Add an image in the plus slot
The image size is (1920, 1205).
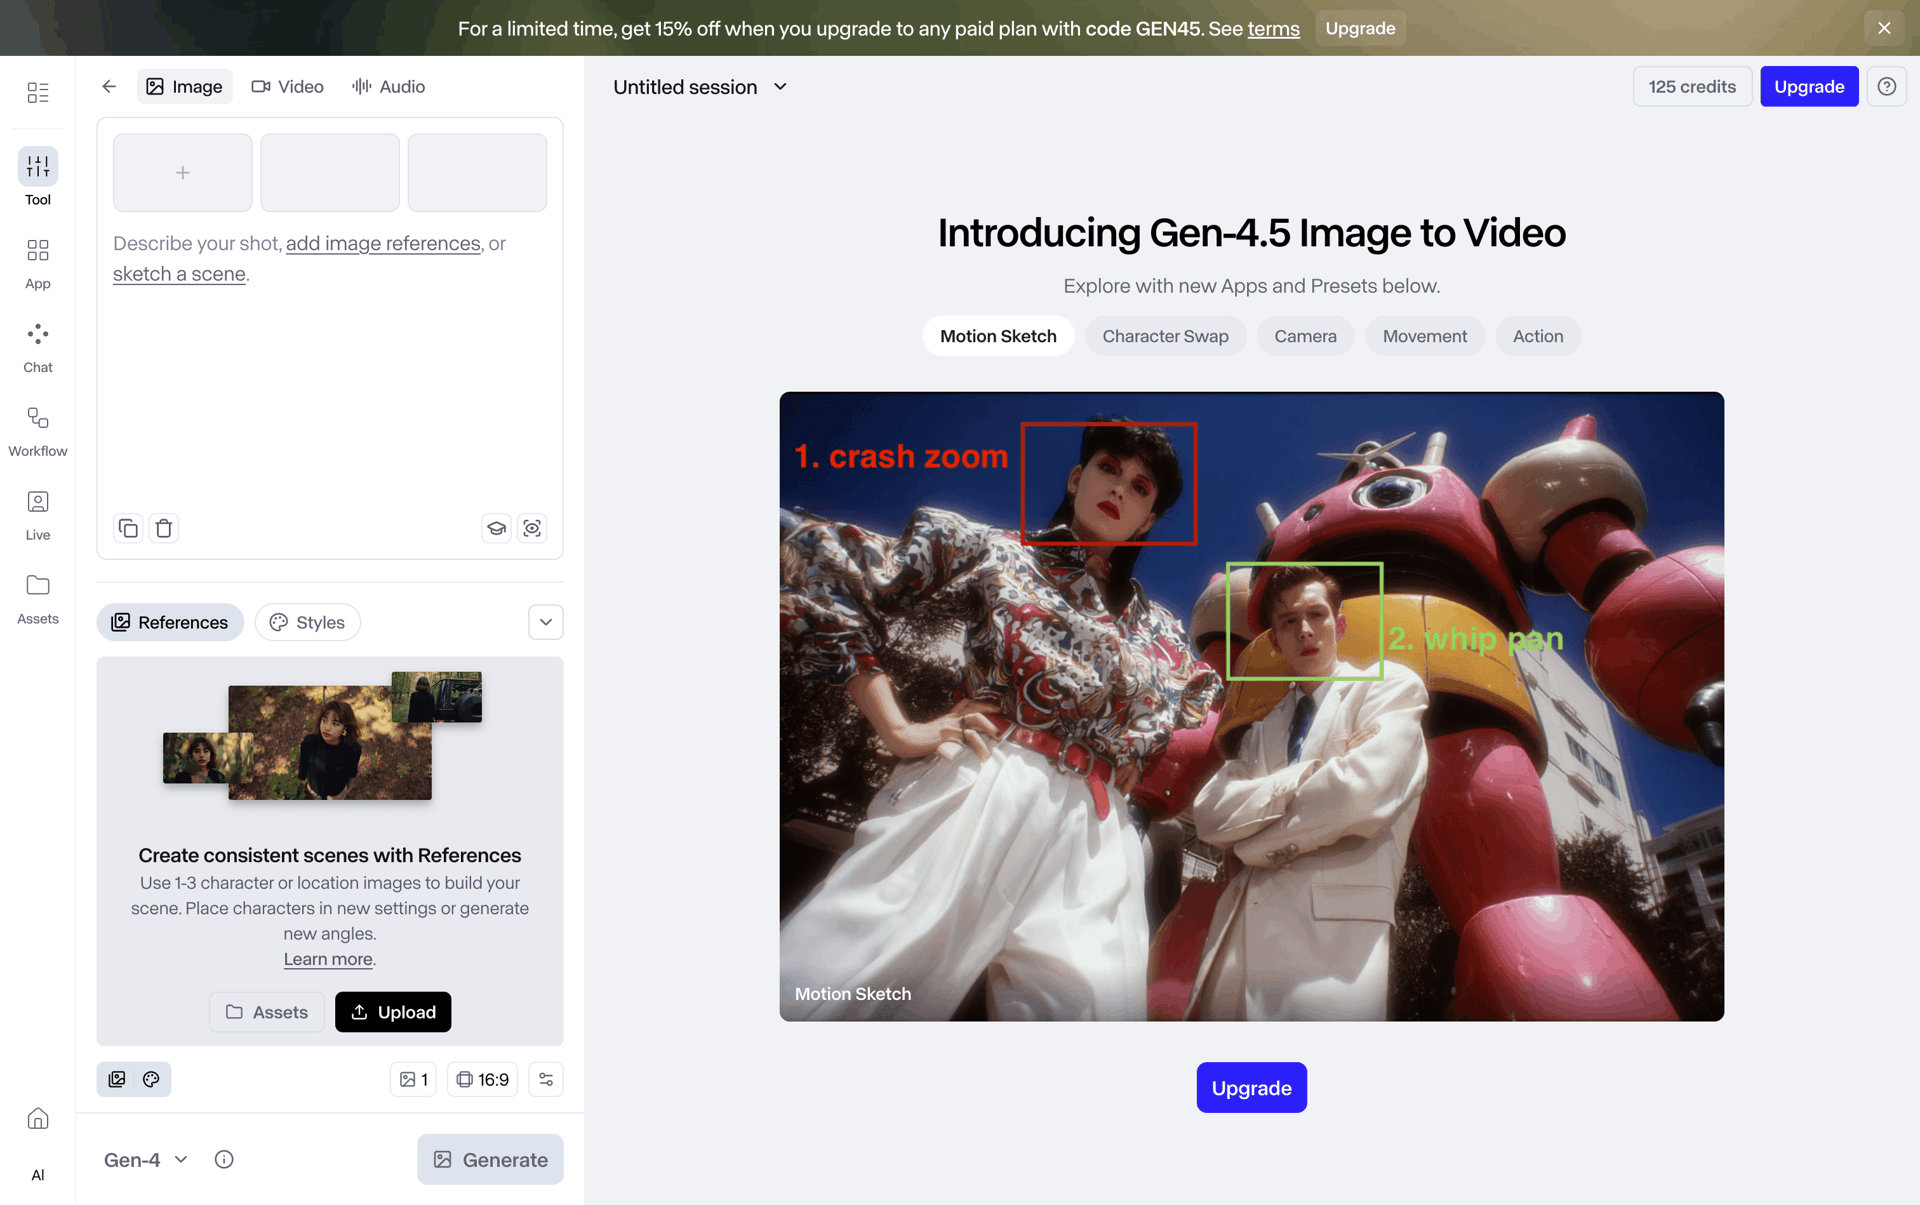[x=182, y=173]
